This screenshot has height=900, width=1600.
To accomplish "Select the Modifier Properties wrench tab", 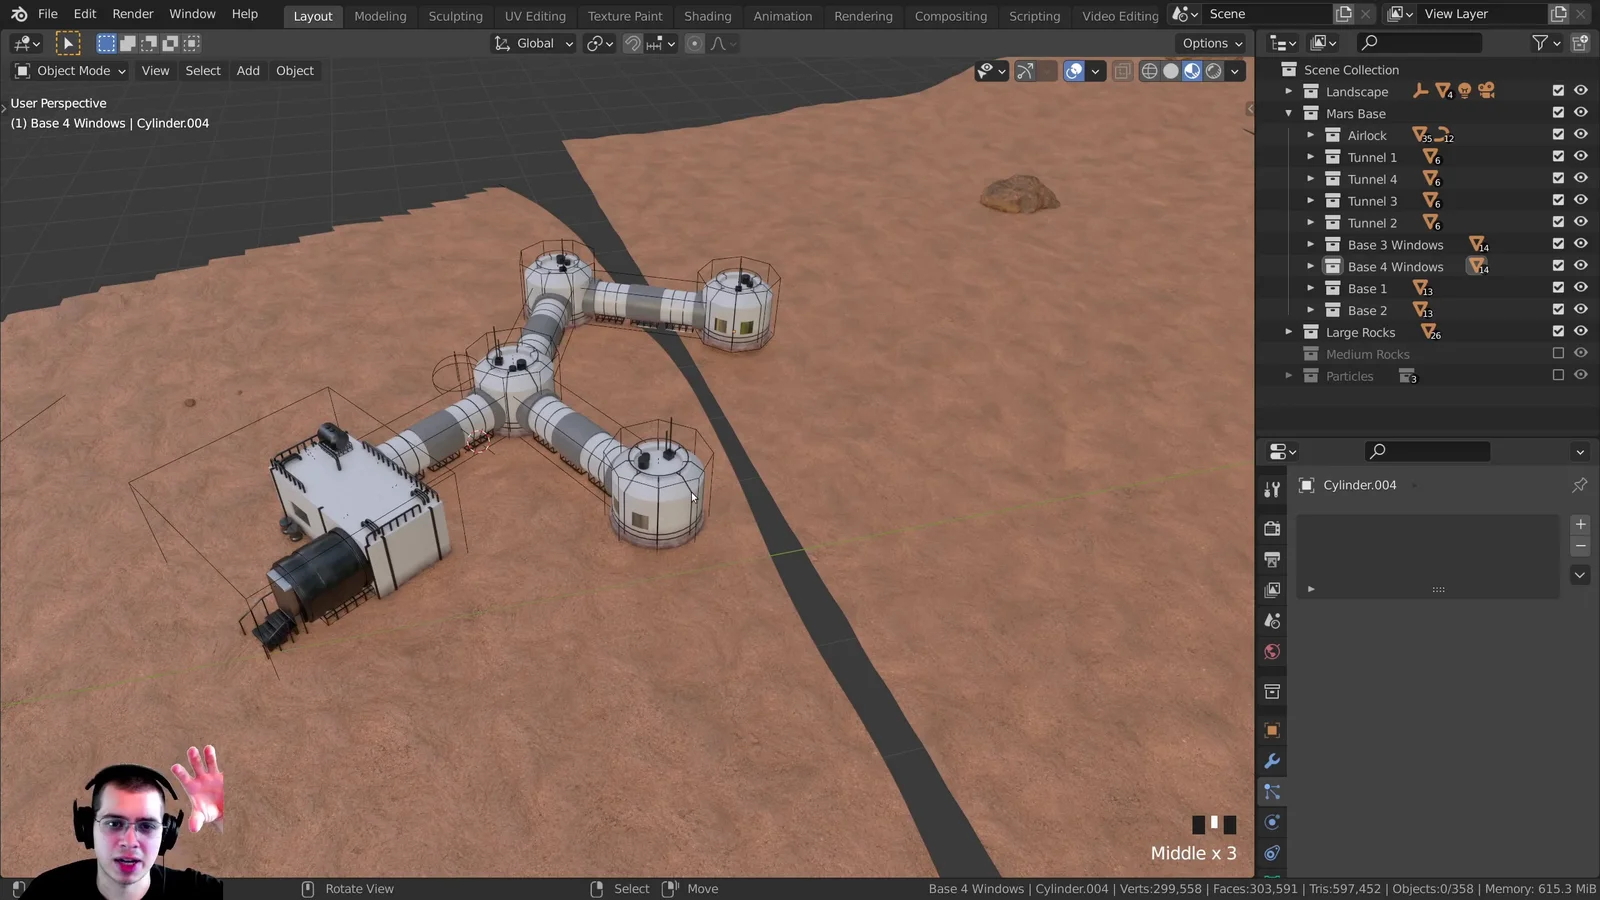I will [1271, 761].
